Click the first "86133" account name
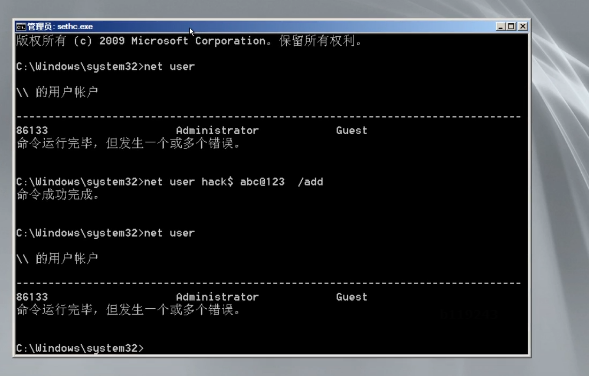 coord(32,131)
